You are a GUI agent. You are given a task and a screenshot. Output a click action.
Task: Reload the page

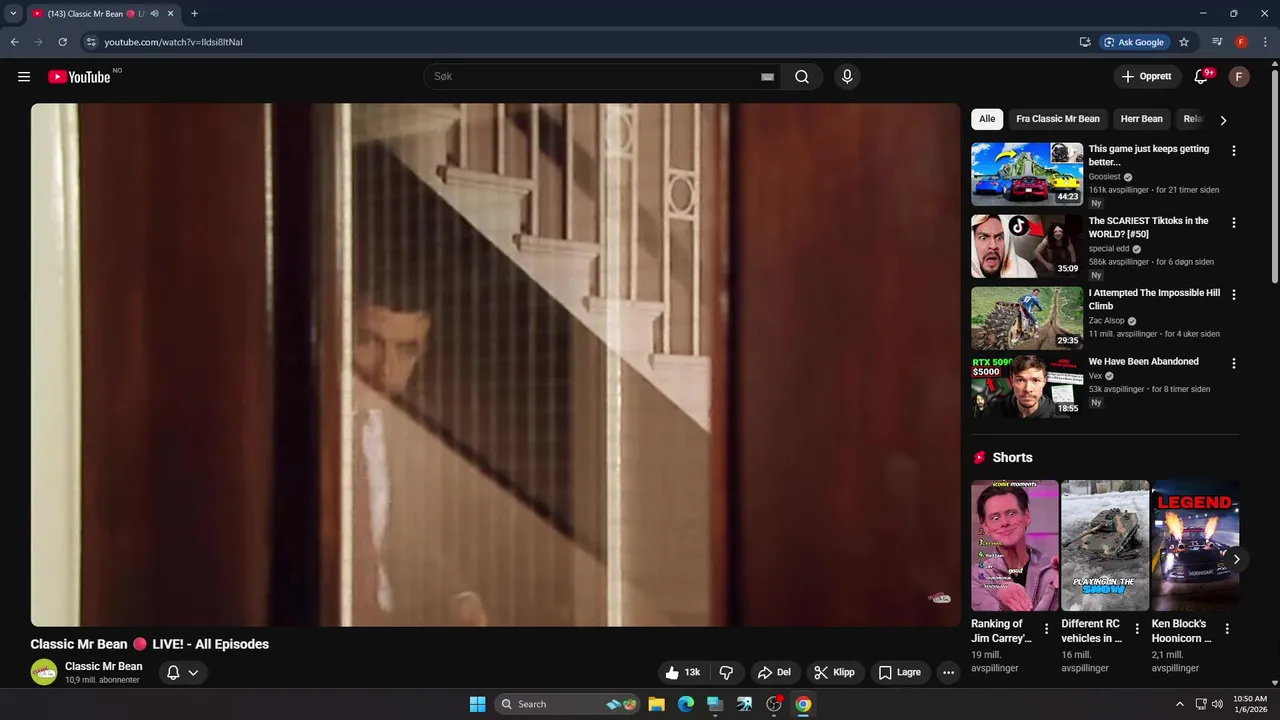(62, 42)
